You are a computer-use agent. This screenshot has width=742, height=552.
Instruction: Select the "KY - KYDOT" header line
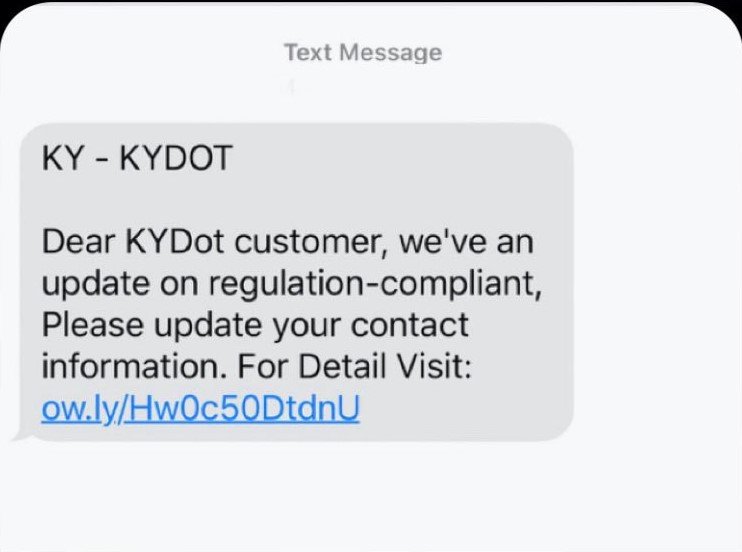click(x=137, y=158)
